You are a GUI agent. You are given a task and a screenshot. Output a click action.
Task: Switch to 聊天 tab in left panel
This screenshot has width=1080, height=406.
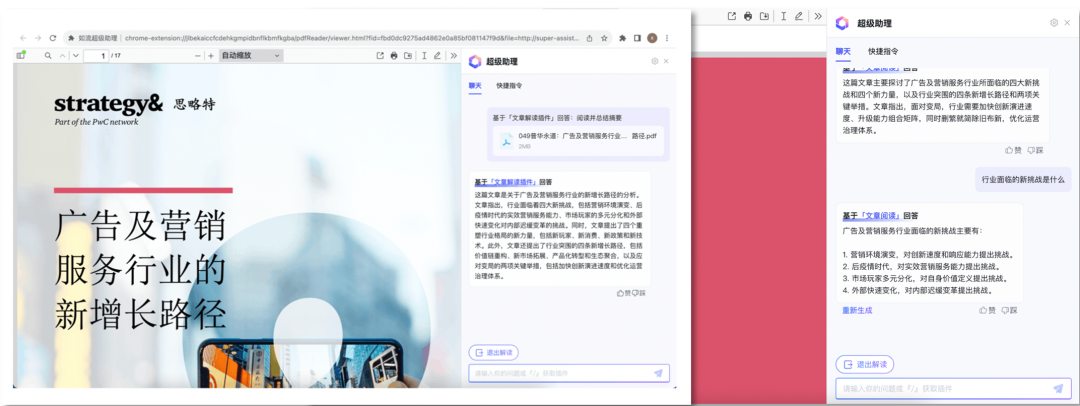475,86
